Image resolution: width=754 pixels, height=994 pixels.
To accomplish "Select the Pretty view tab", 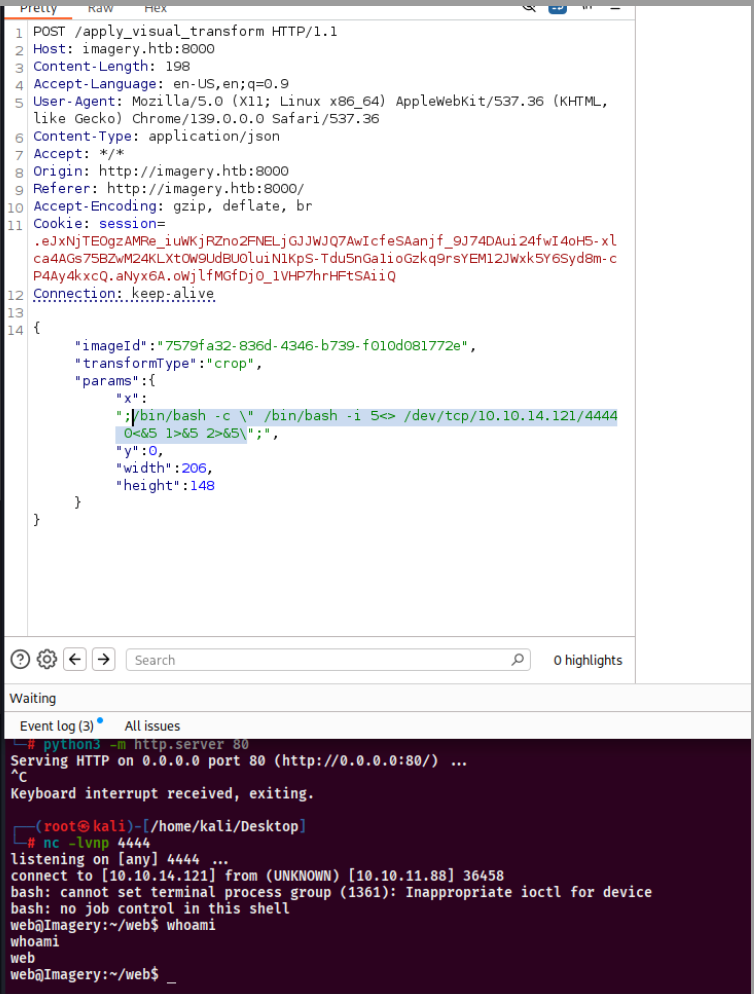I will [38, 8].
